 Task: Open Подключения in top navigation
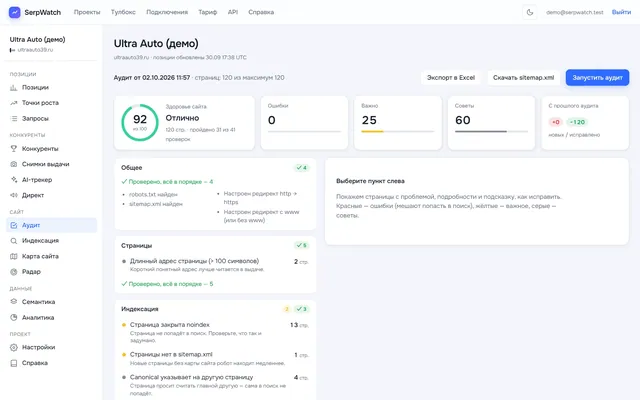tap(167, 12)
